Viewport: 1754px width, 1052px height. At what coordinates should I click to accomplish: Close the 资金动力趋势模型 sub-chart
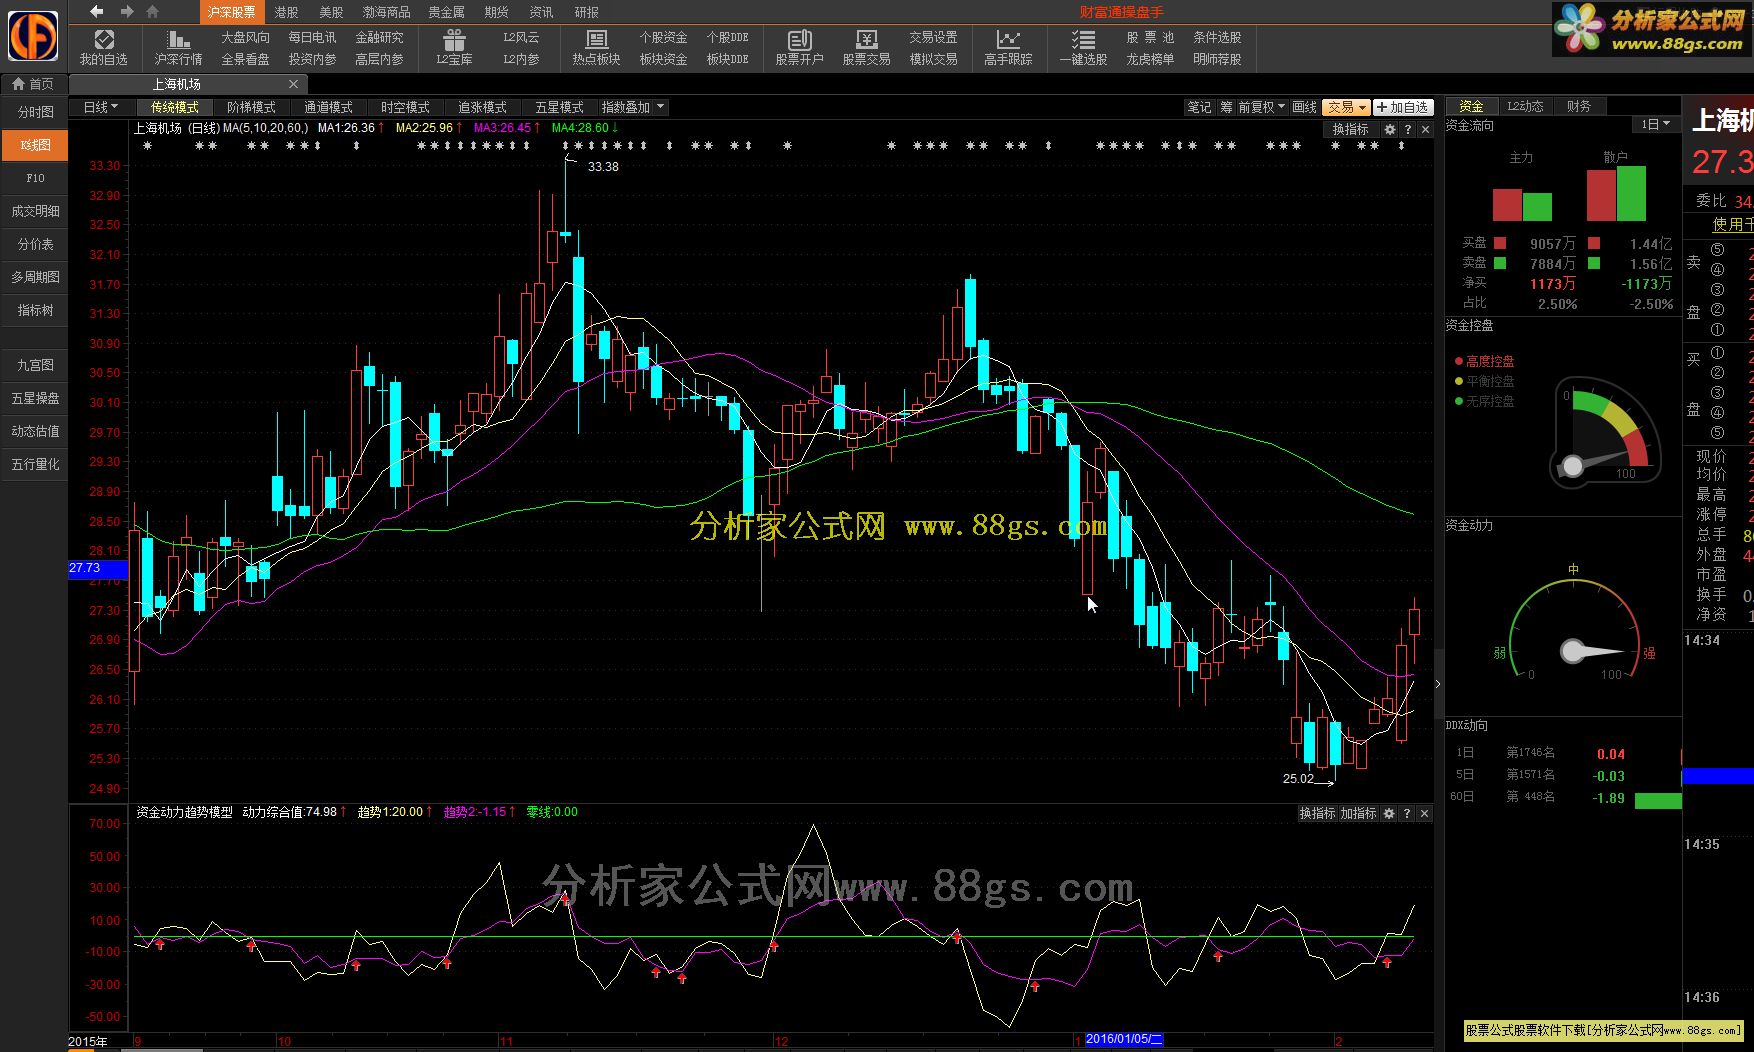tap(1425, 814)
